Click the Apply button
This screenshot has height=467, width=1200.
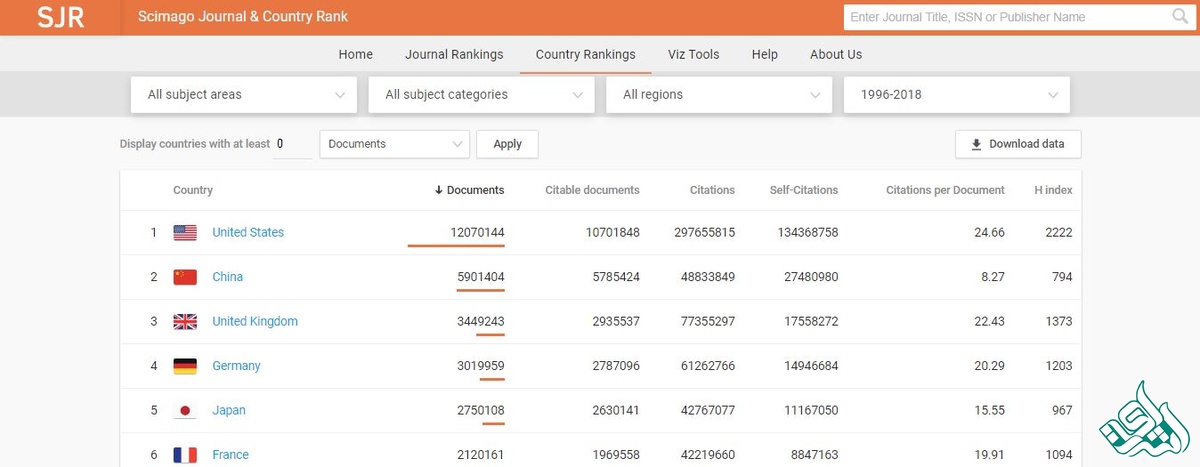[x=508, y=144]
